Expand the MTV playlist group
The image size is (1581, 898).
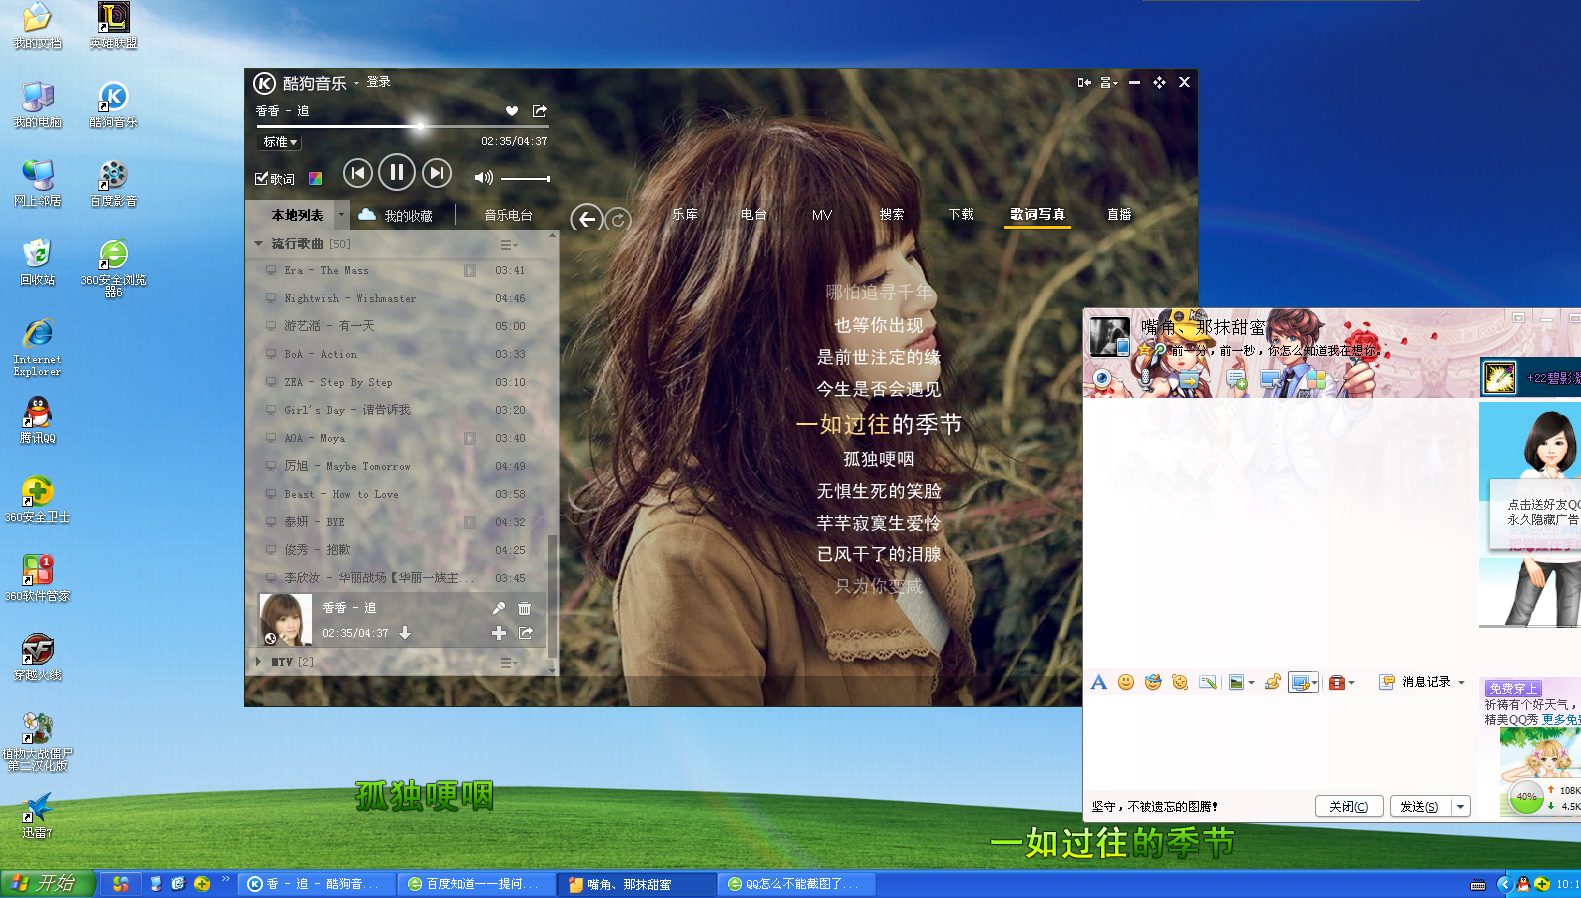point(259,662)
